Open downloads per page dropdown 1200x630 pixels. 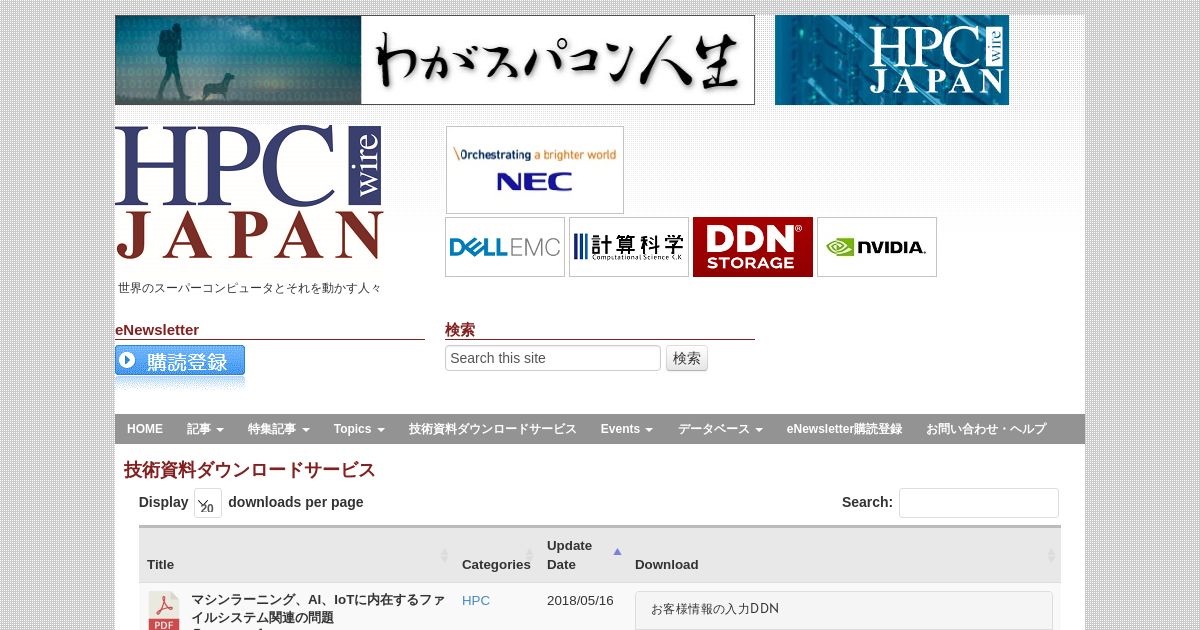pos(208,503)
